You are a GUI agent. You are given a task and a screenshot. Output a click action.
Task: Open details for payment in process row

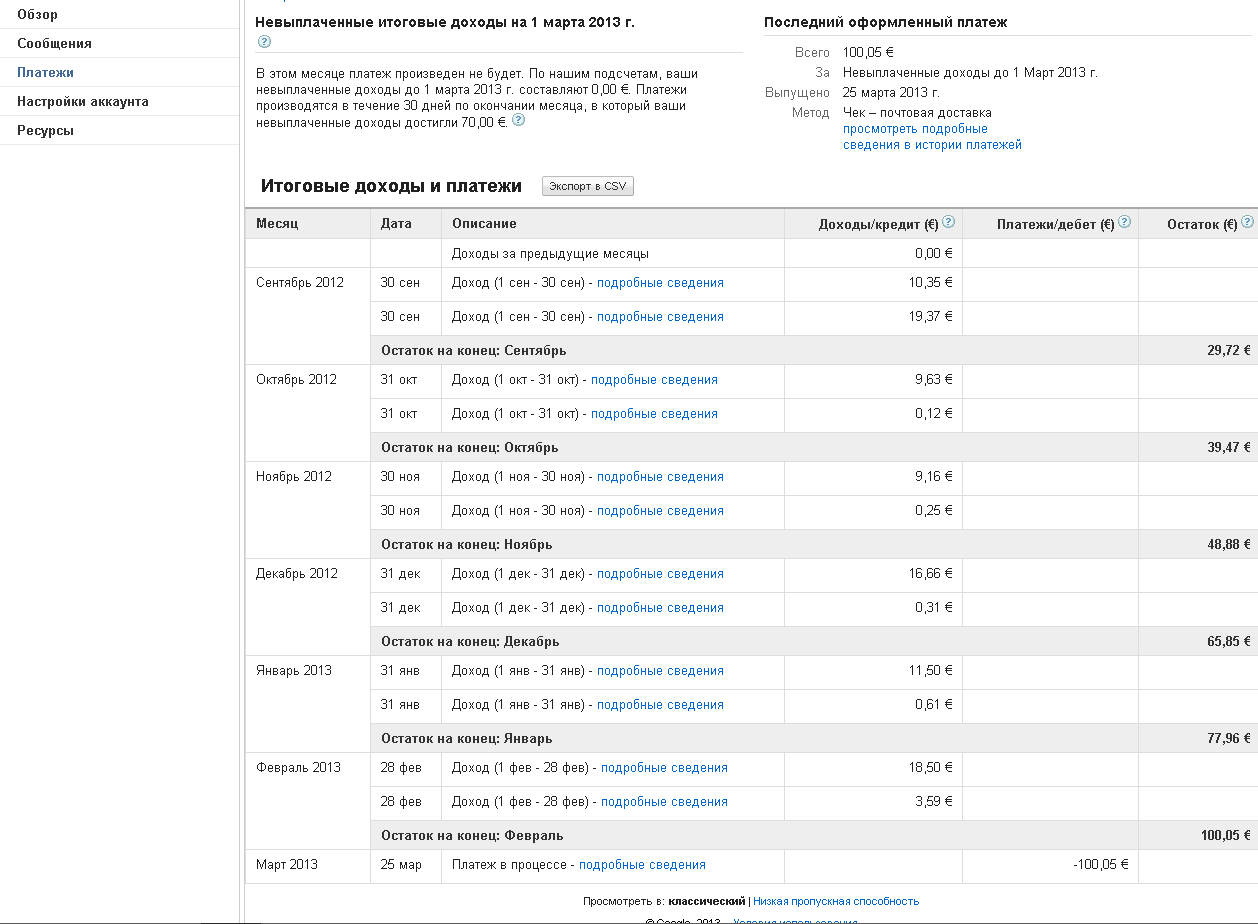642,865
